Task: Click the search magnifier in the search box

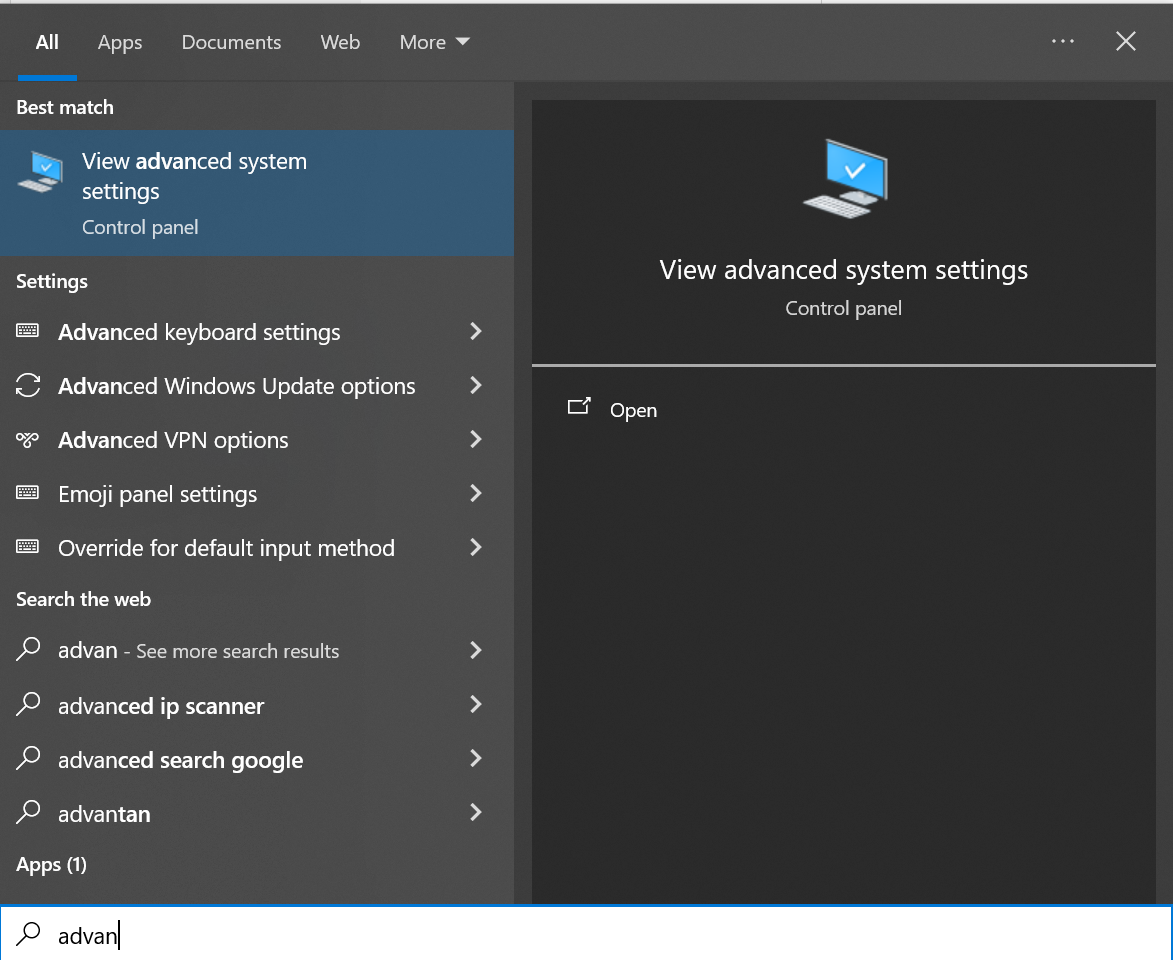Action: click(27, 935)
